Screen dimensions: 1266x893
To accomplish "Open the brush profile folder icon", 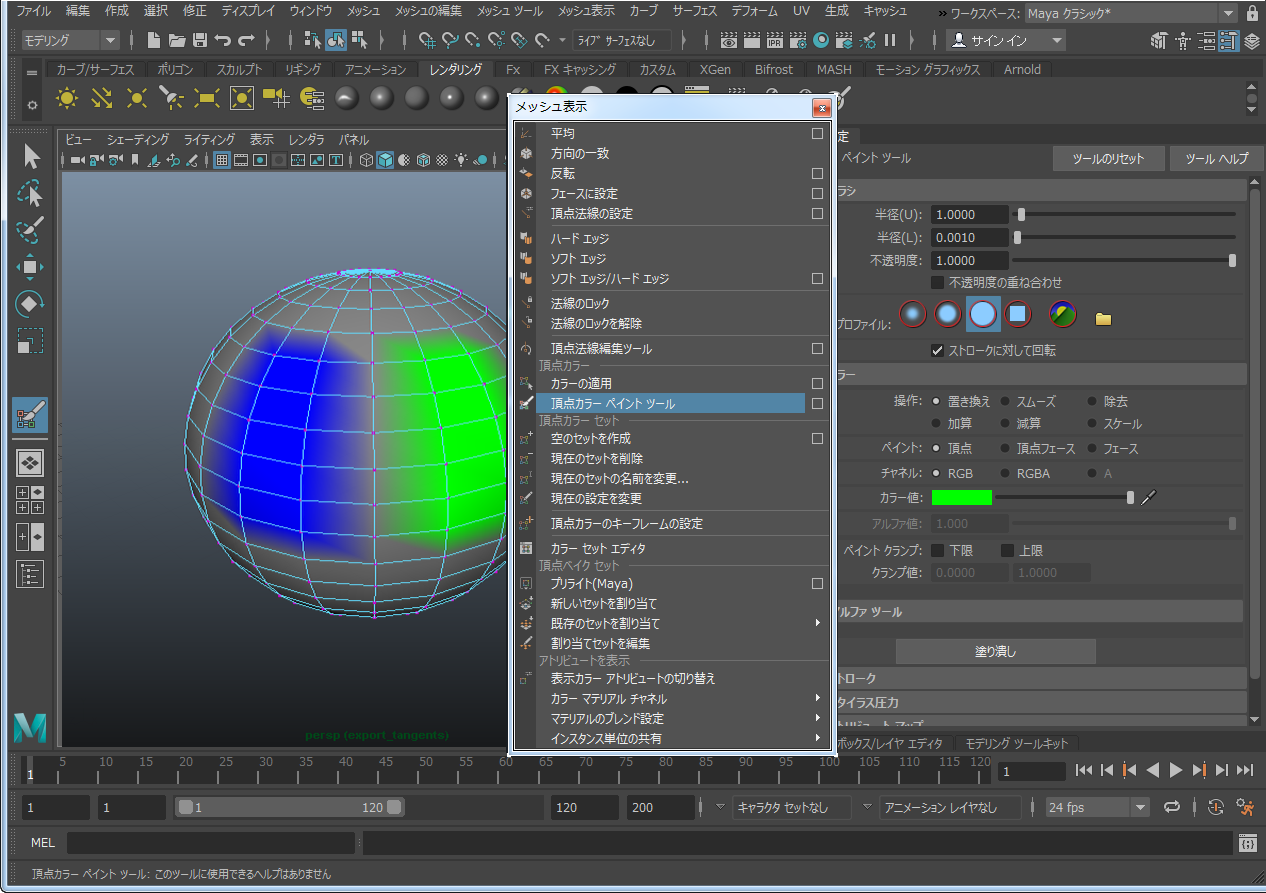I will coord(1103,319).
